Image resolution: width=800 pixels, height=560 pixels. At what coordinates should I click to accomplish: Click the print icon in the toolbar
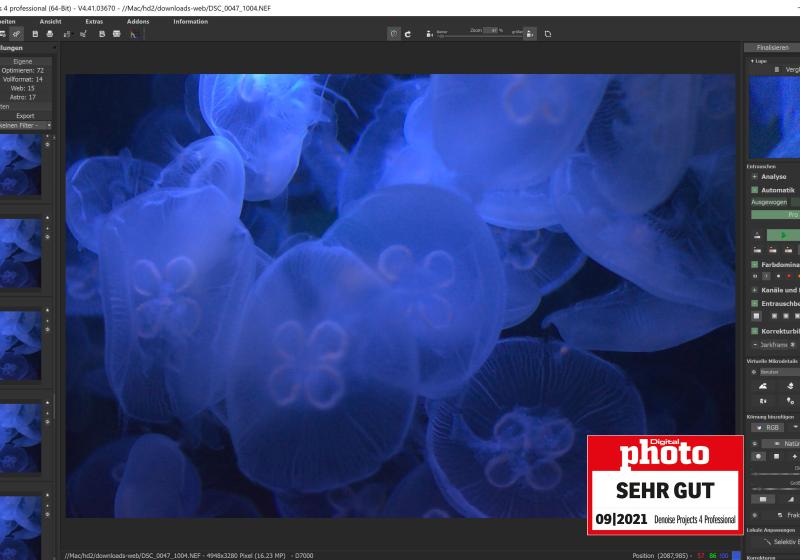click(50, 34)
